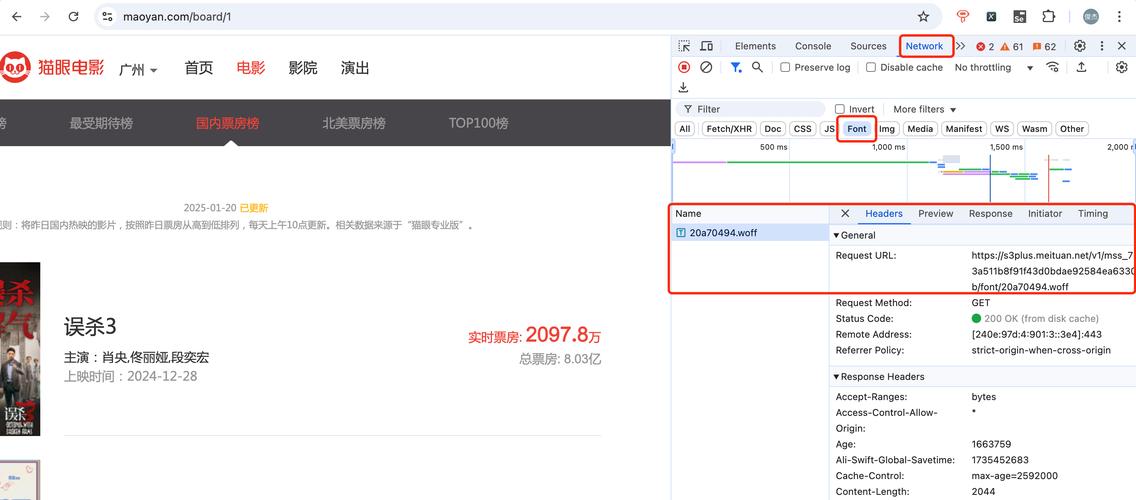Screen dimensions: 1136x500
Task: Bookmark this page with the star icon
Action: click(x=923, y=16)
